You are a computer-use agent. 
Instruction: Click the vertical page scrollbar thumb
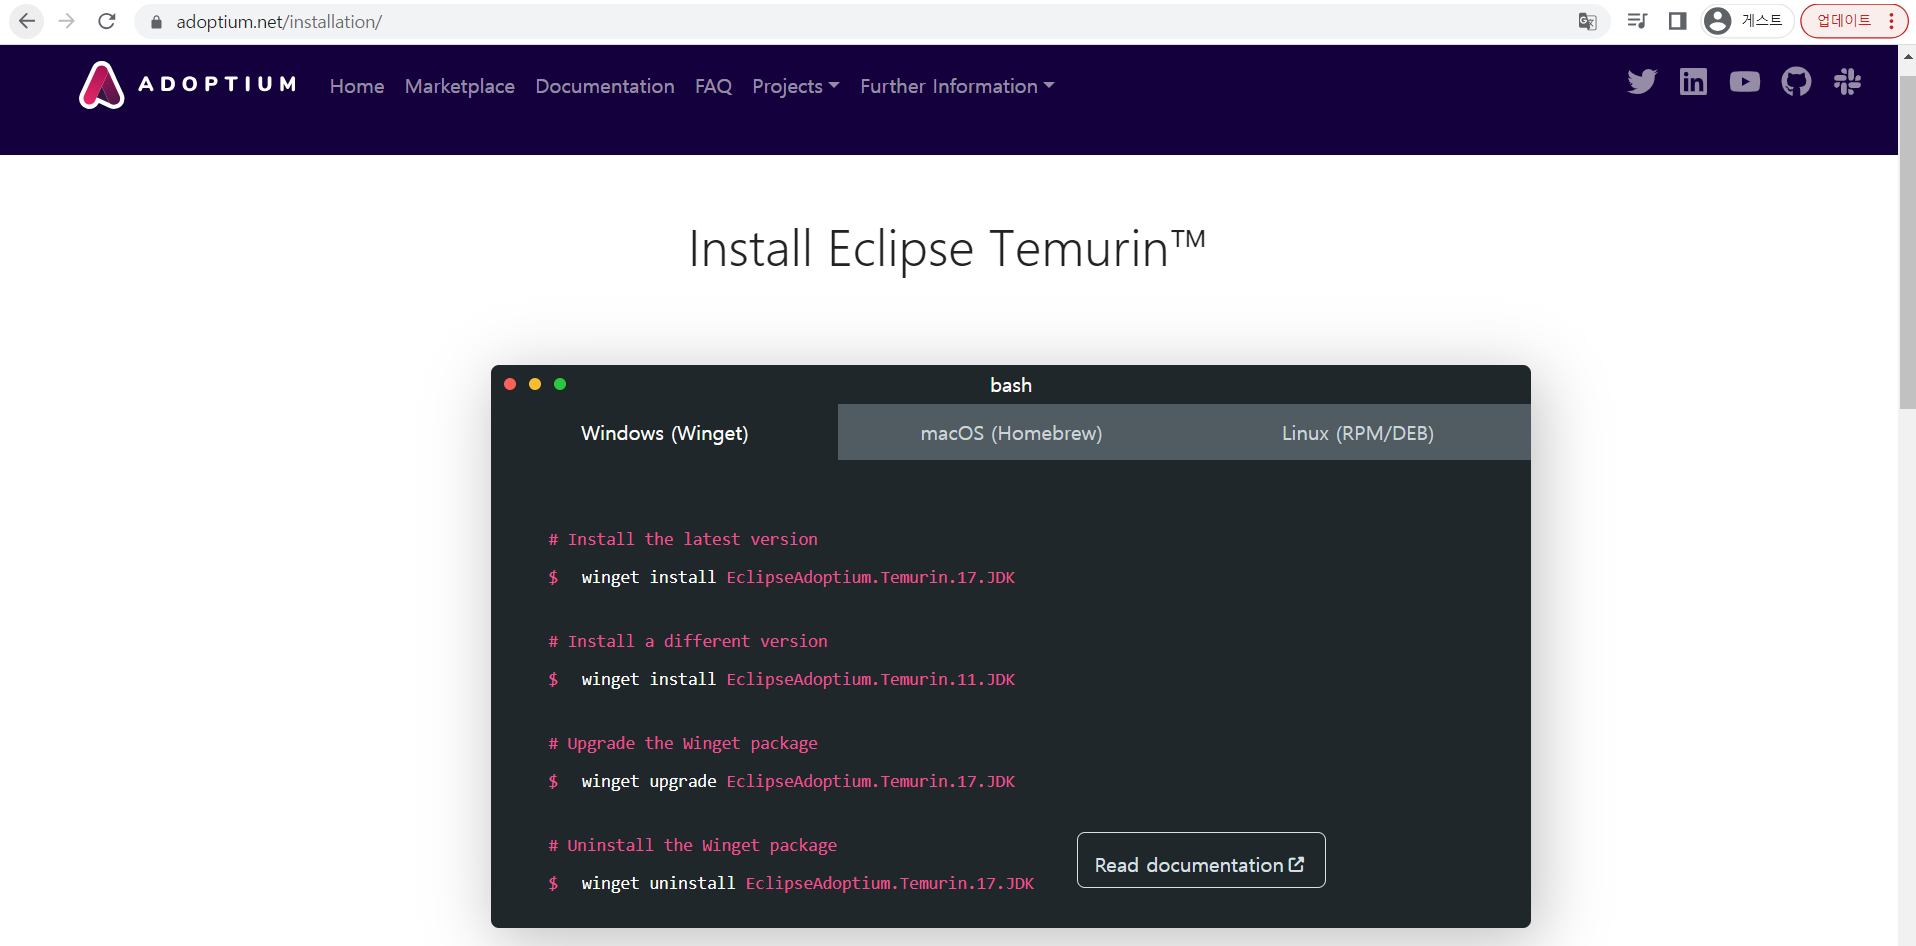click(1907, 242)
